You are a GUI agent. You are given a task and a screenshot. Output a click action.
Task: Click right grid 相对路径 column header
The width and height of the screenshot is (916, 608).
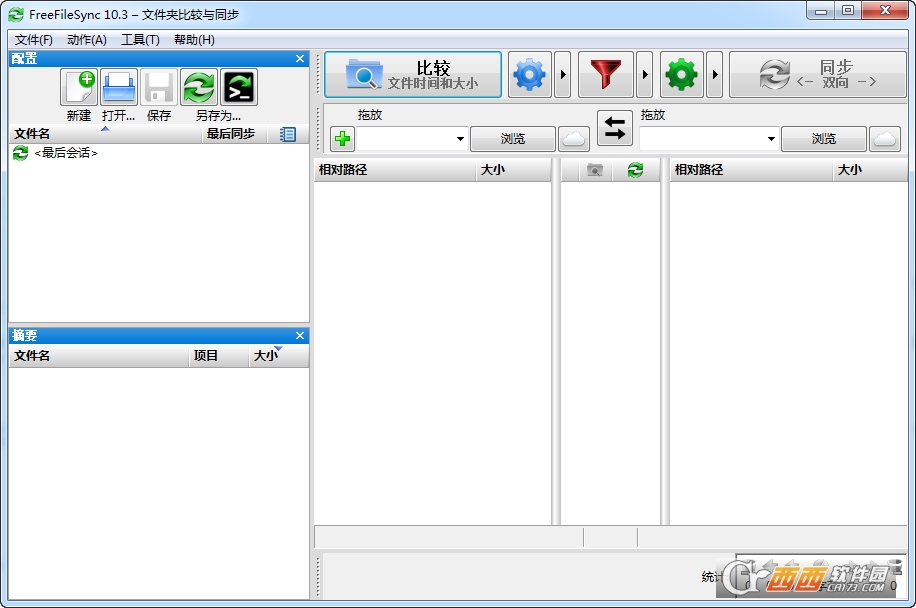[x=751, y=170]
